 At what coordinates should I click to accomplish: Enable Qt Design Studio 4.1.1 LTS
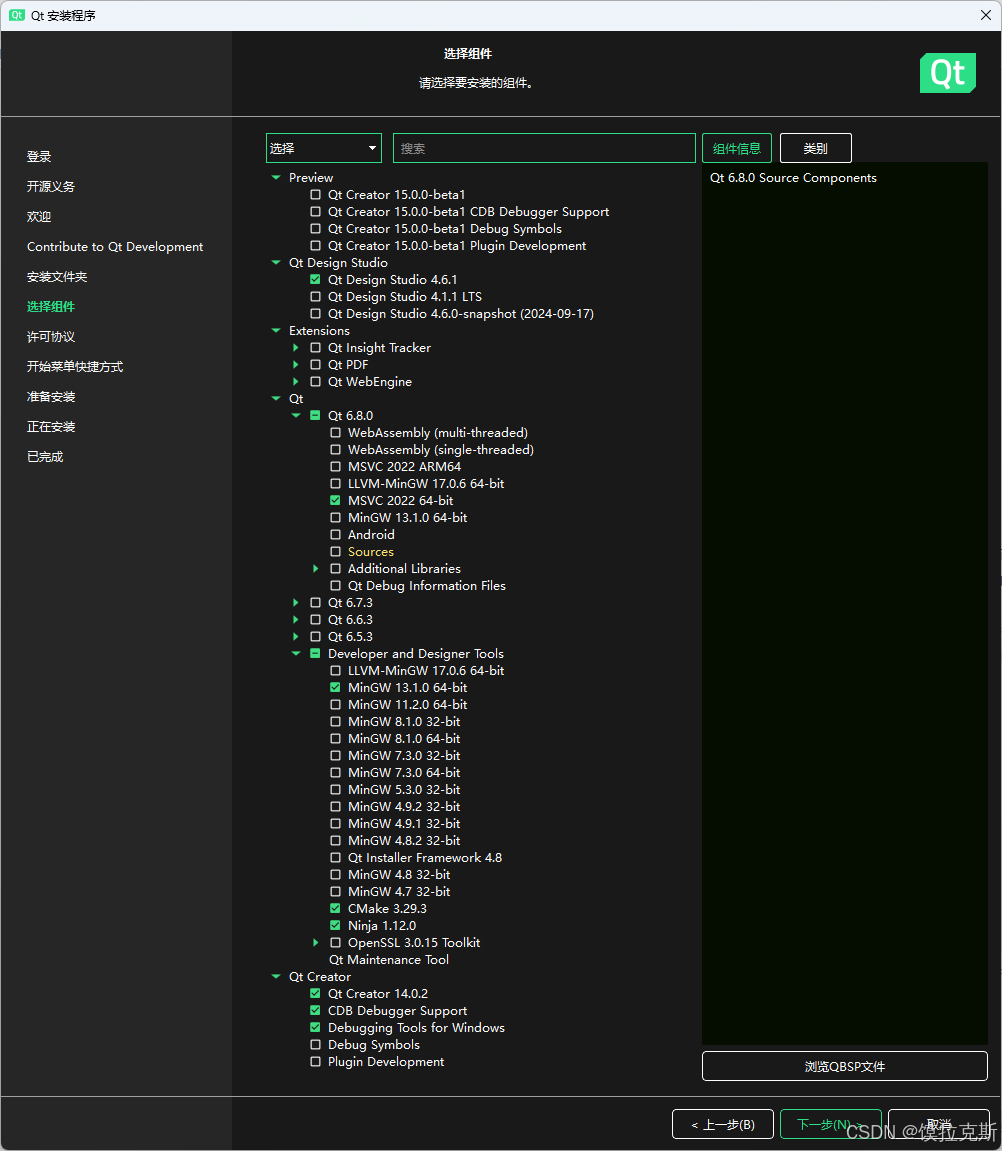[x=316, y=297]
